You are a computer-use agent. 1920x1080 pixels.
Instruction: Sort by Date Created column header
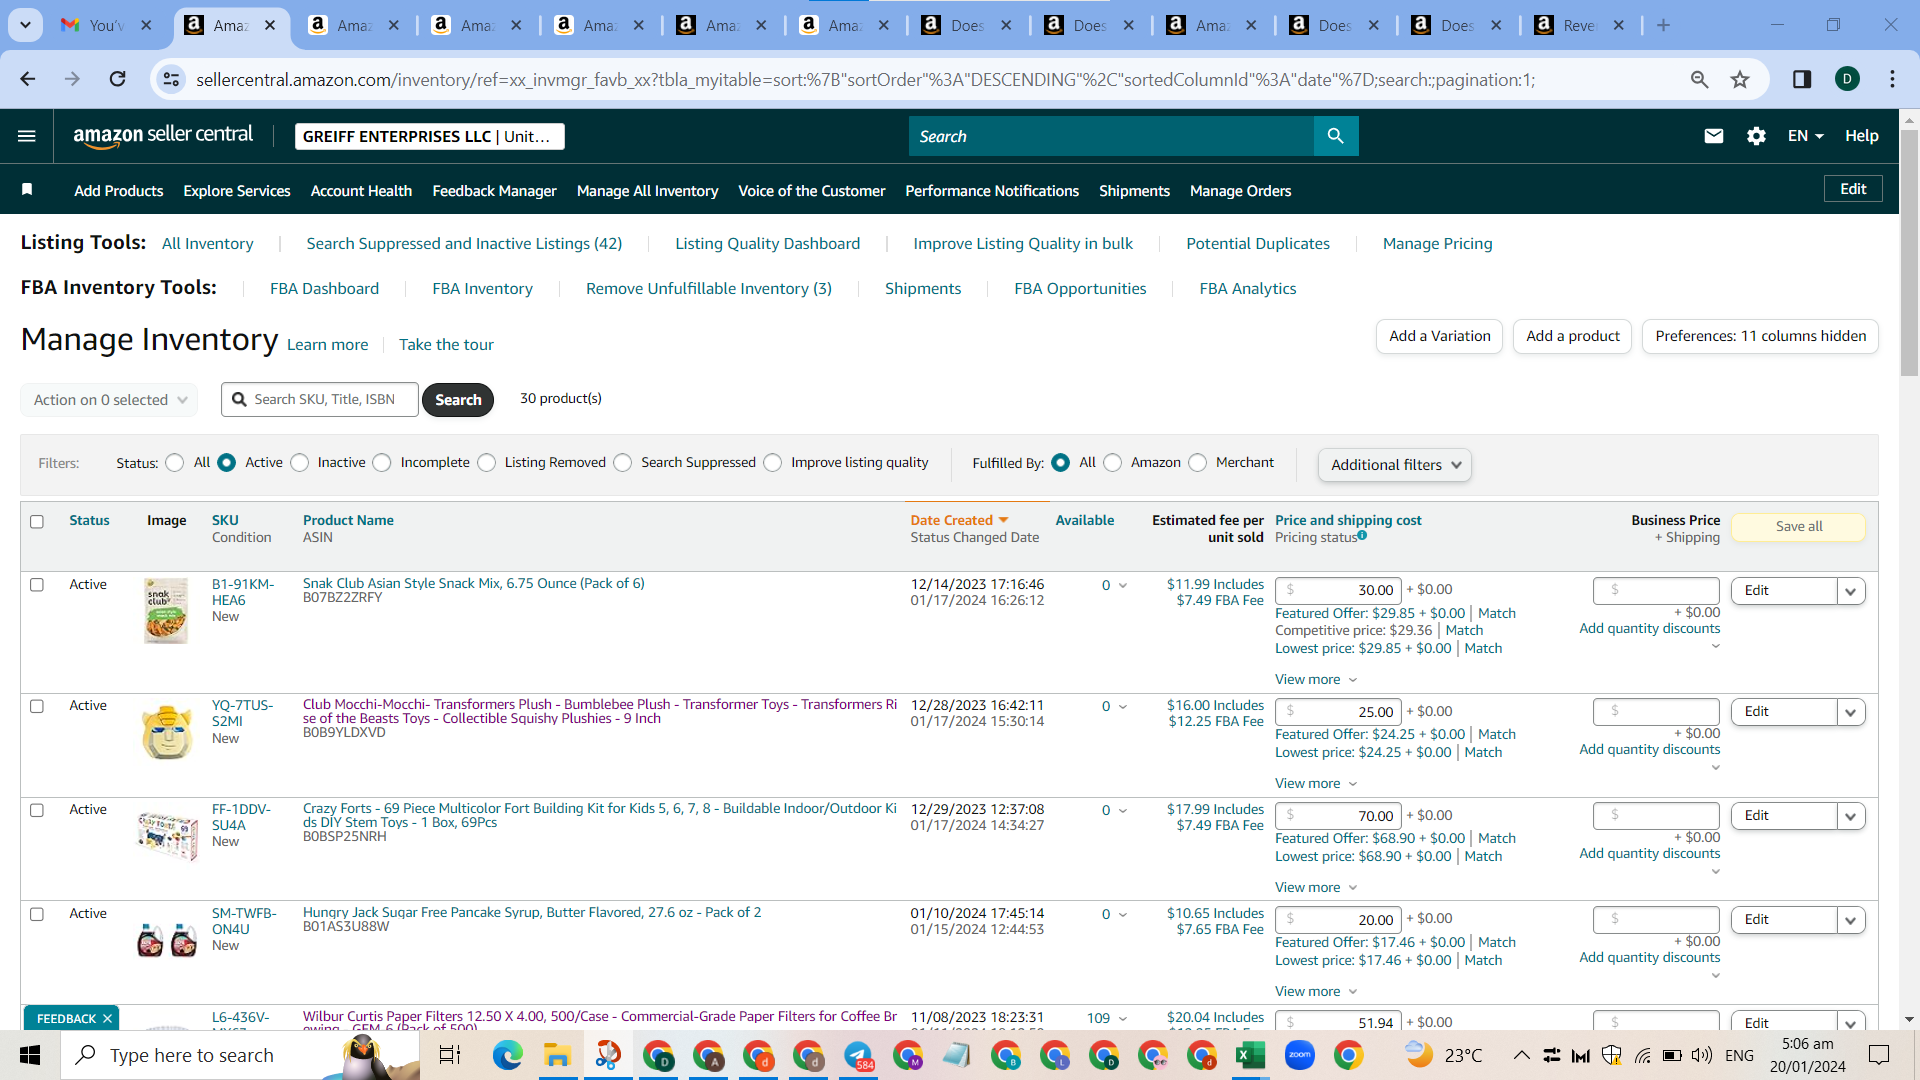[x=959, y=520]
